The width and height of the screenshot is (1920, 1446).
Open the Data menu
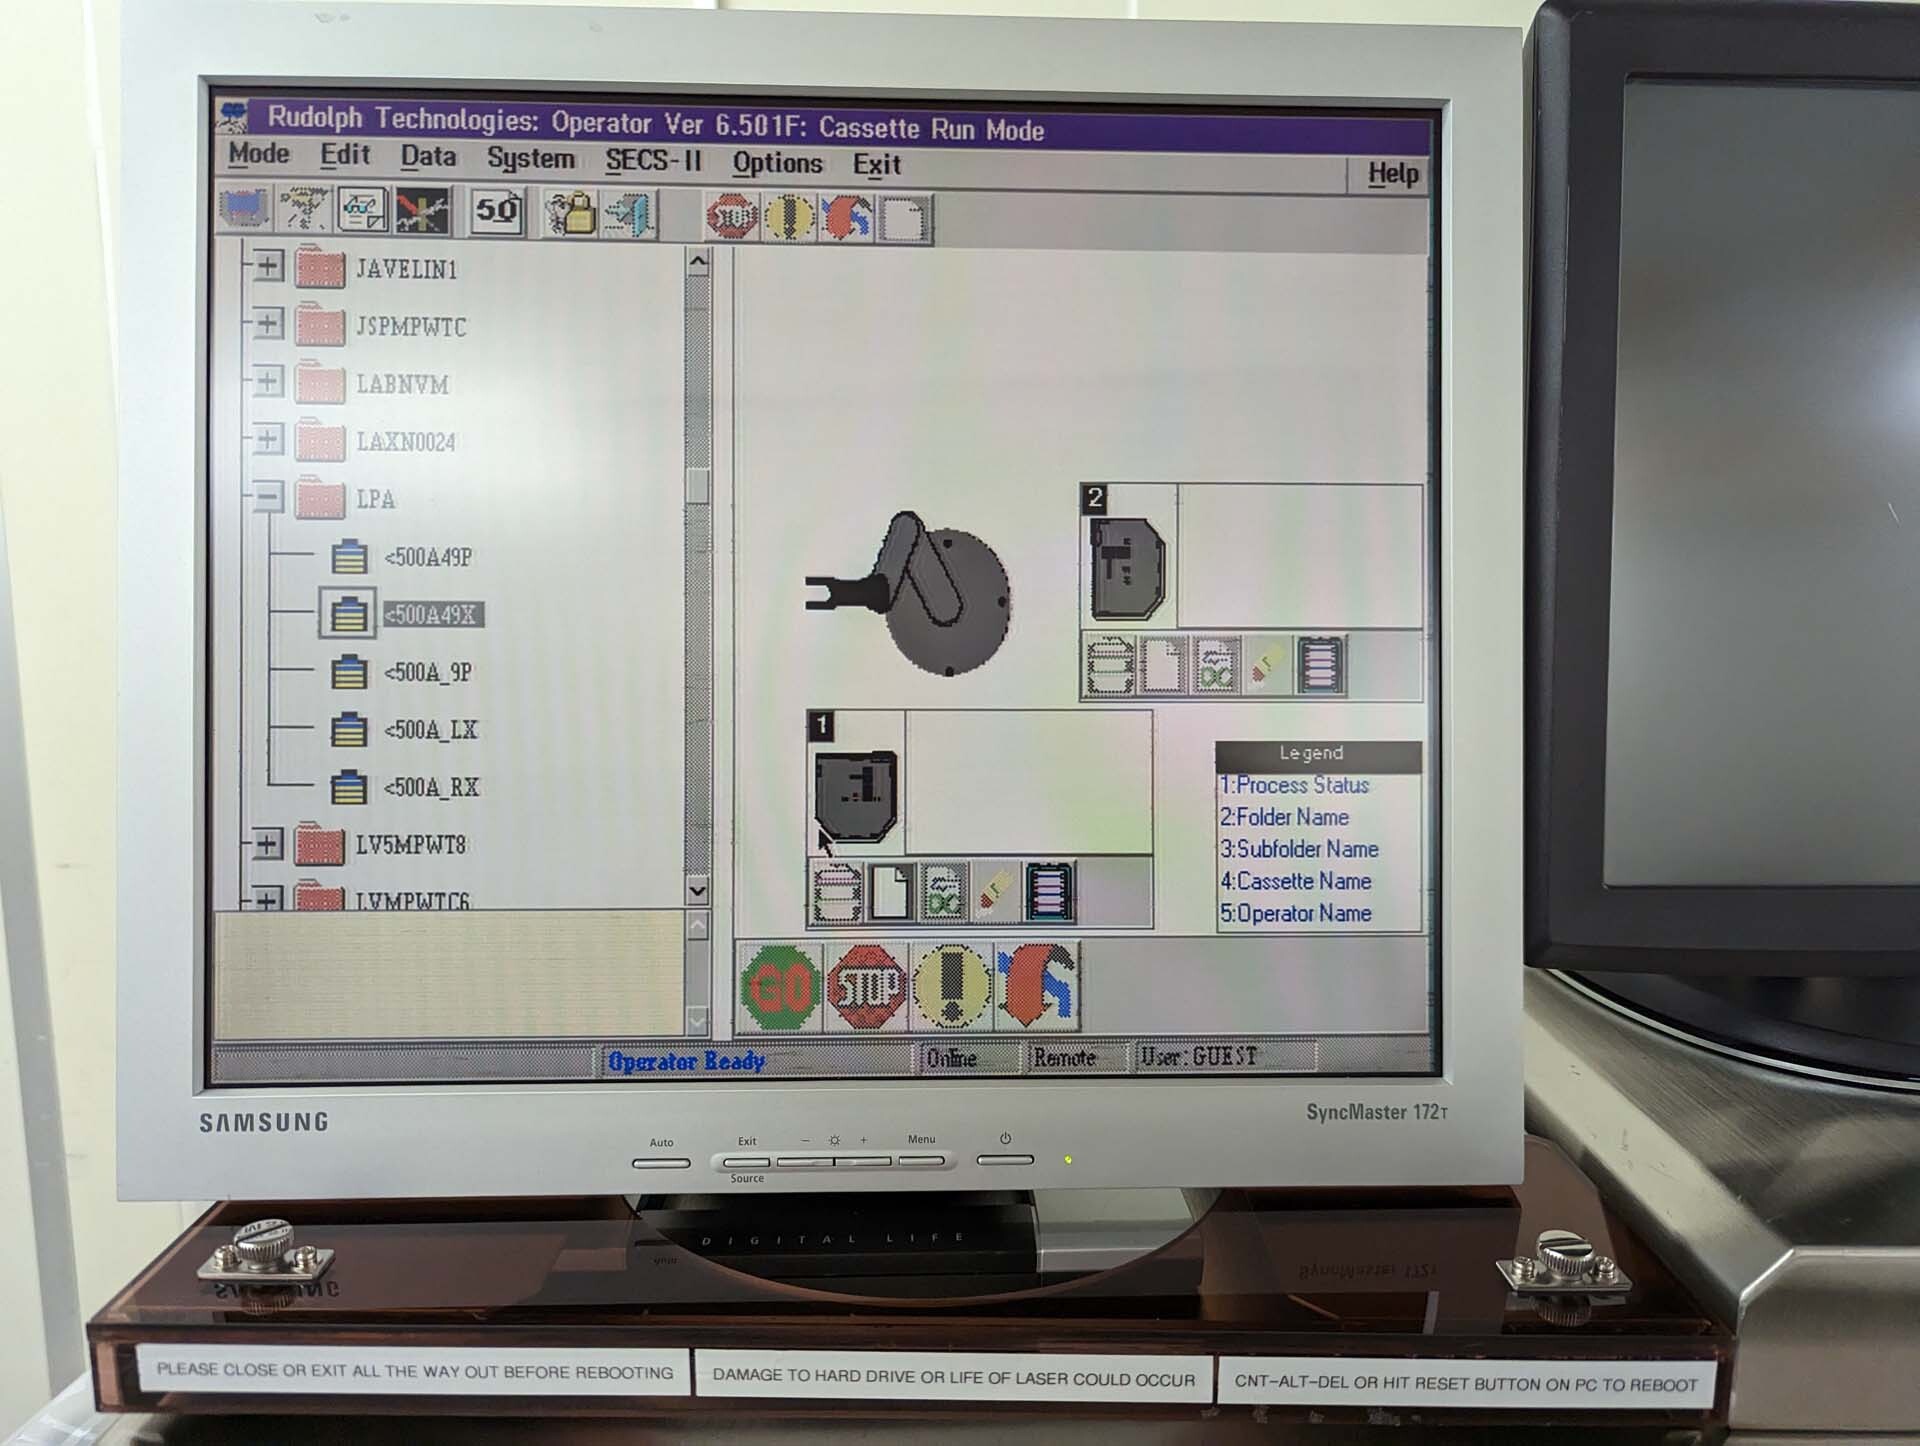point(429,157)
